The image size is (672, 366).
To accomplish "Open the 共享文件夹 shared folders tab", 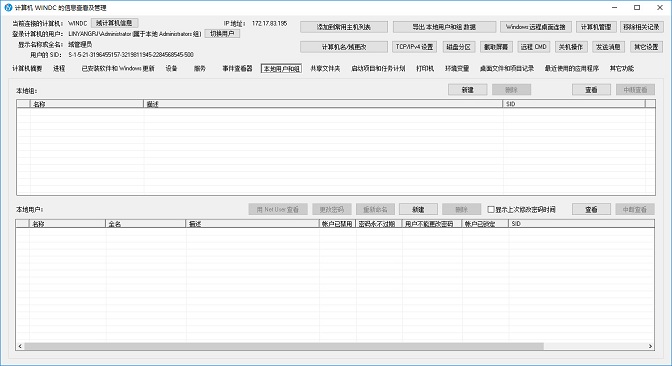I will tap(325, 69).
